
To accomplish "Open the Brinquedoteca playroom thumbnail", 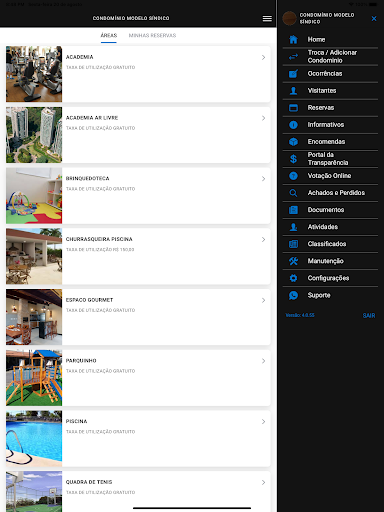I will pos(34,195).
